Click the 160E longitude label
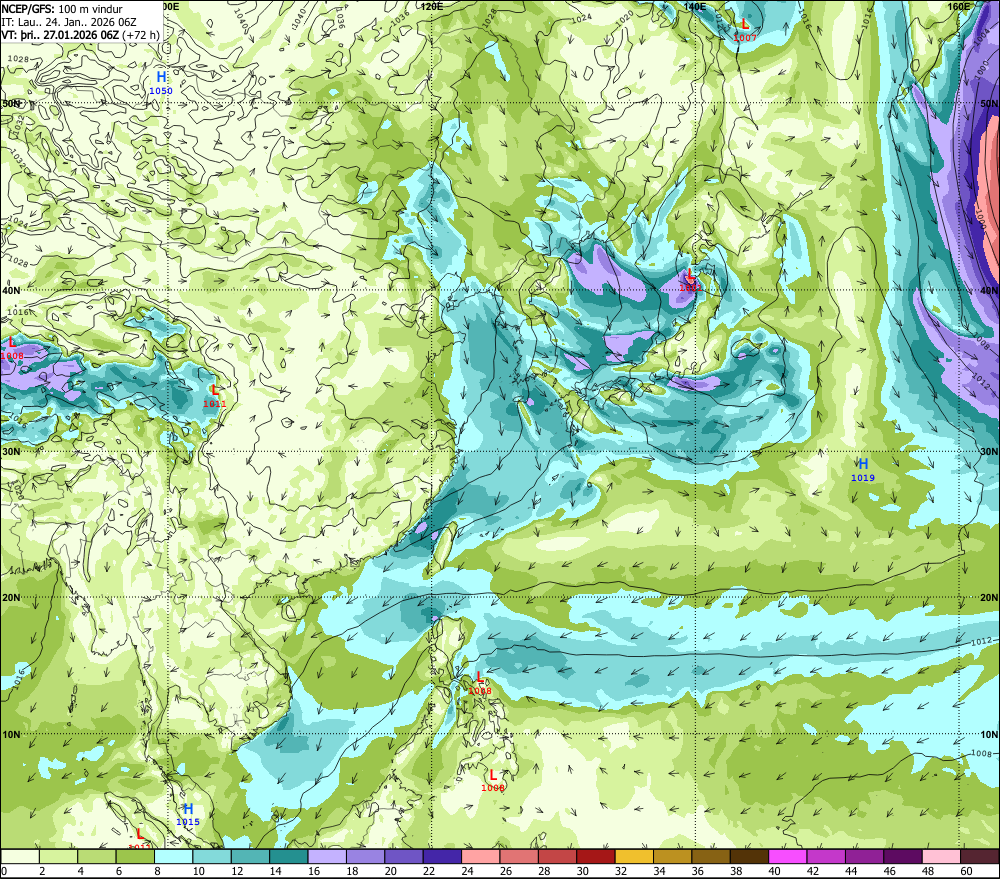1000x879 pixels. 959,6
